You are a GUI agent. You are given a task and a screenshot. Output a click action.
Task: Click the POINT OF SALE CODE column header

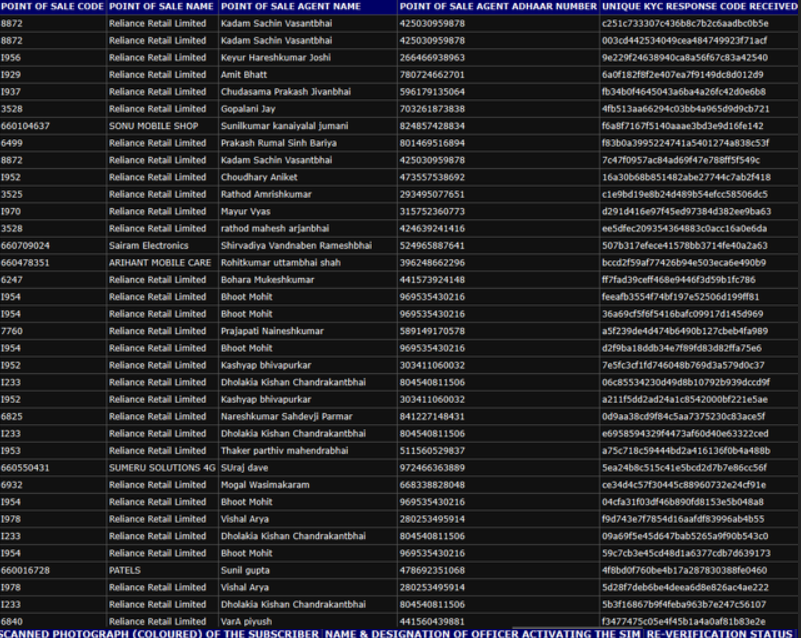point(52,6)
